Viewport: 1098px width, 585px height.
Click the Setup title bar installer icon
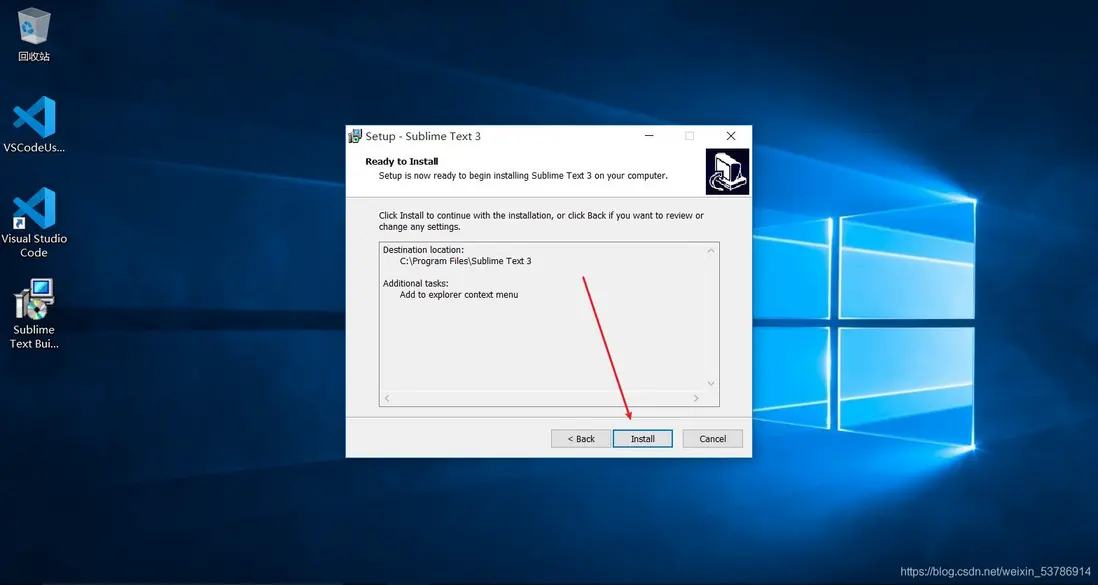tap(355, 136)
